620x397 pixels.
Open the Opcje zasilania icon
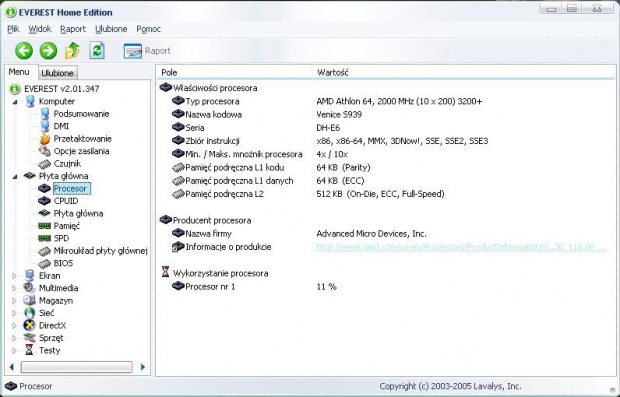click(45, 151)
